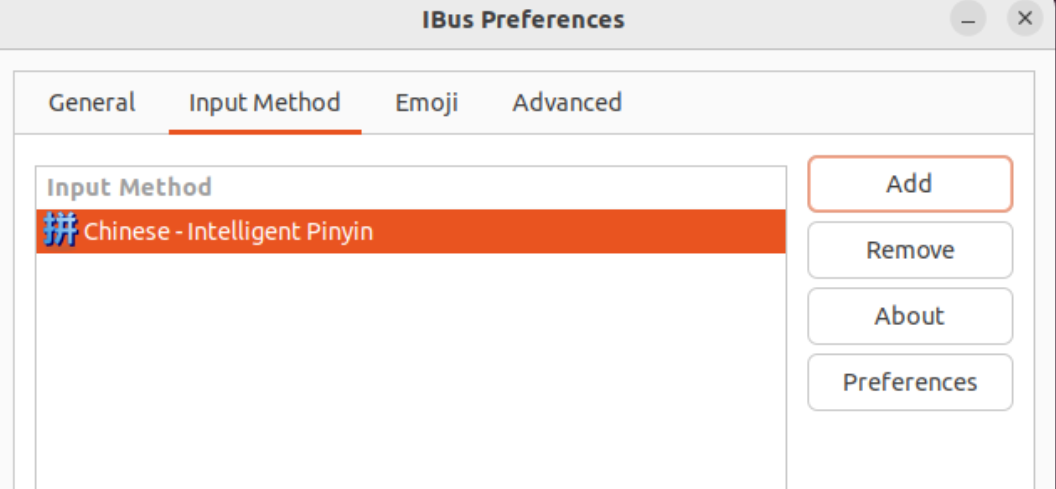Select the Input Method tab
This screenshot has height=489, width=1056.
tap(264, 103)
